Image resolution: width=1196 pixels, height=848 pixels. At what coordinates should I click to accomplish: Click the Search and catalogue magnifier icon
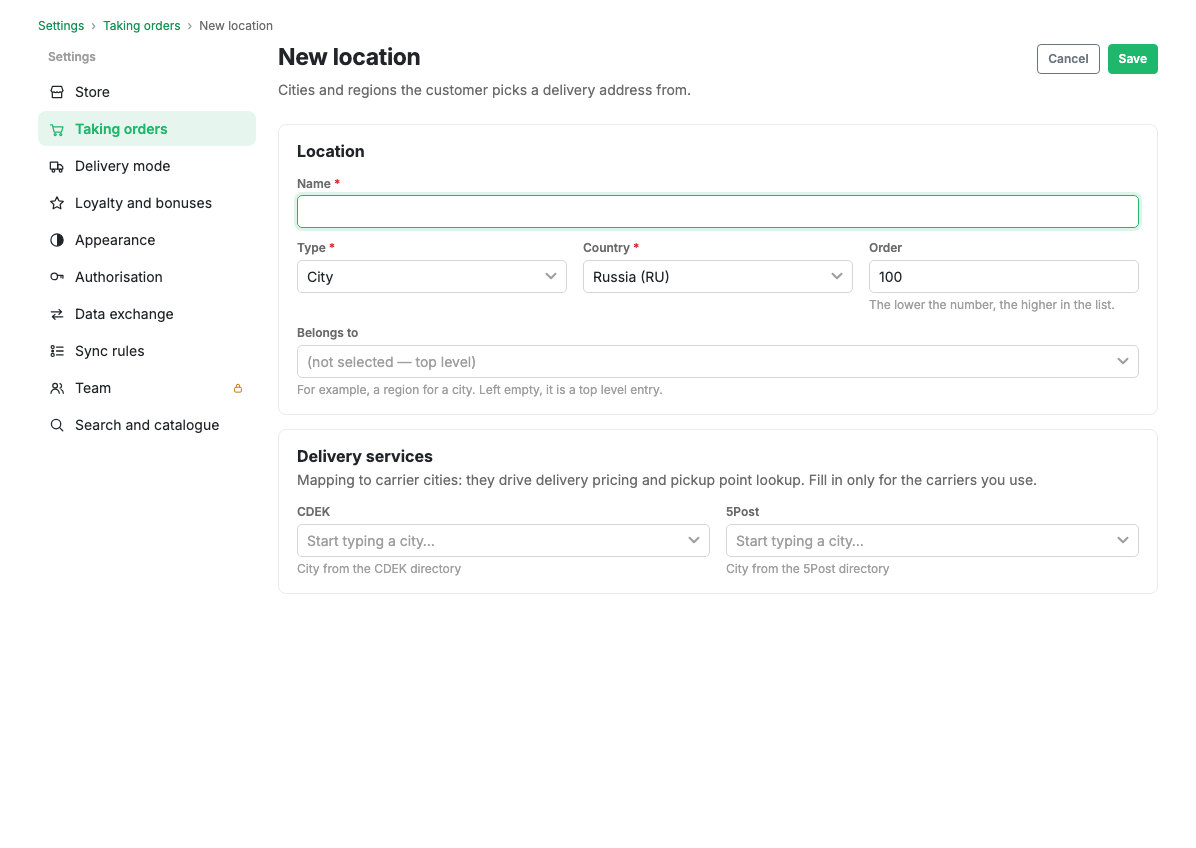57,426
